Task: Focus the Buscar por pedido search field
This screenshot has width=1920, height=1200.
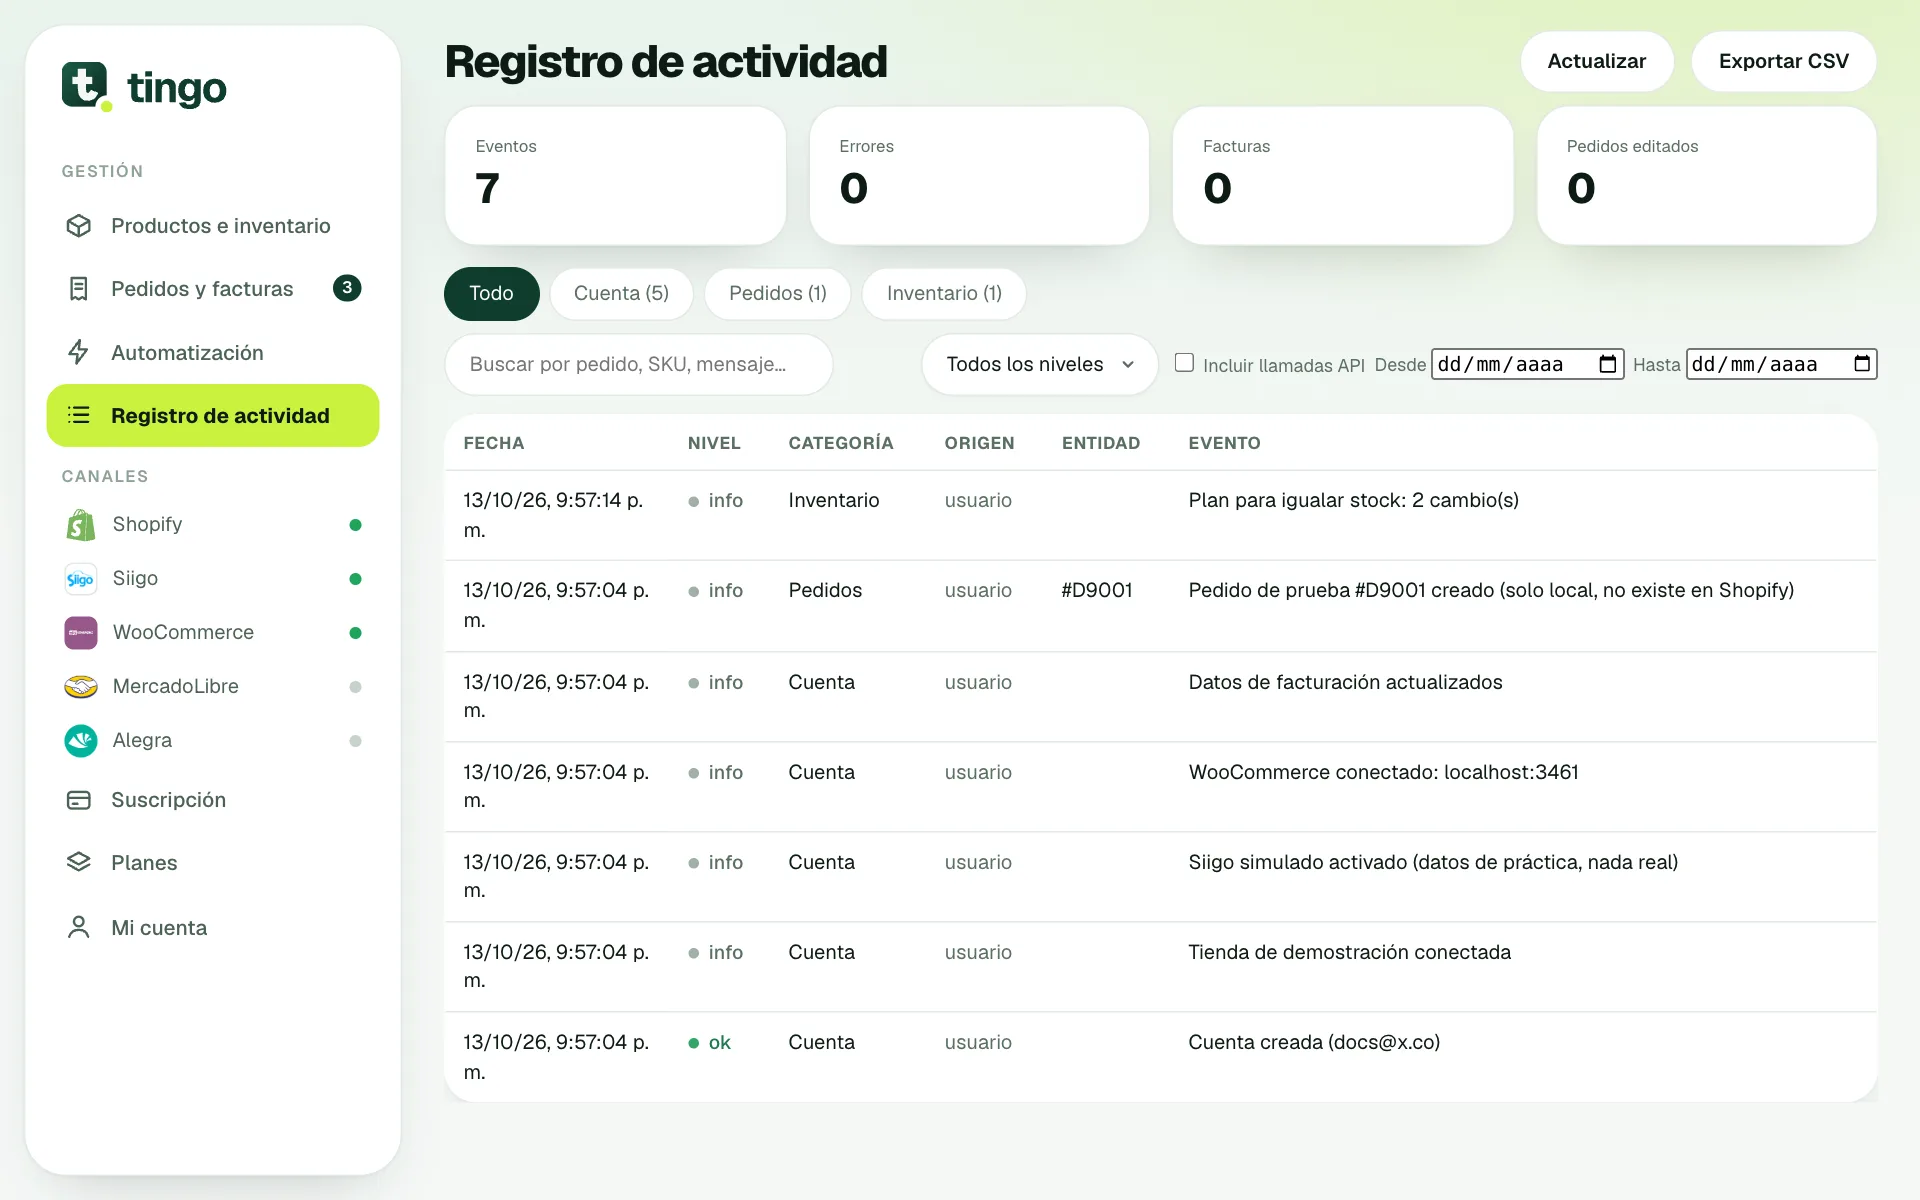Action: point(638,364)
